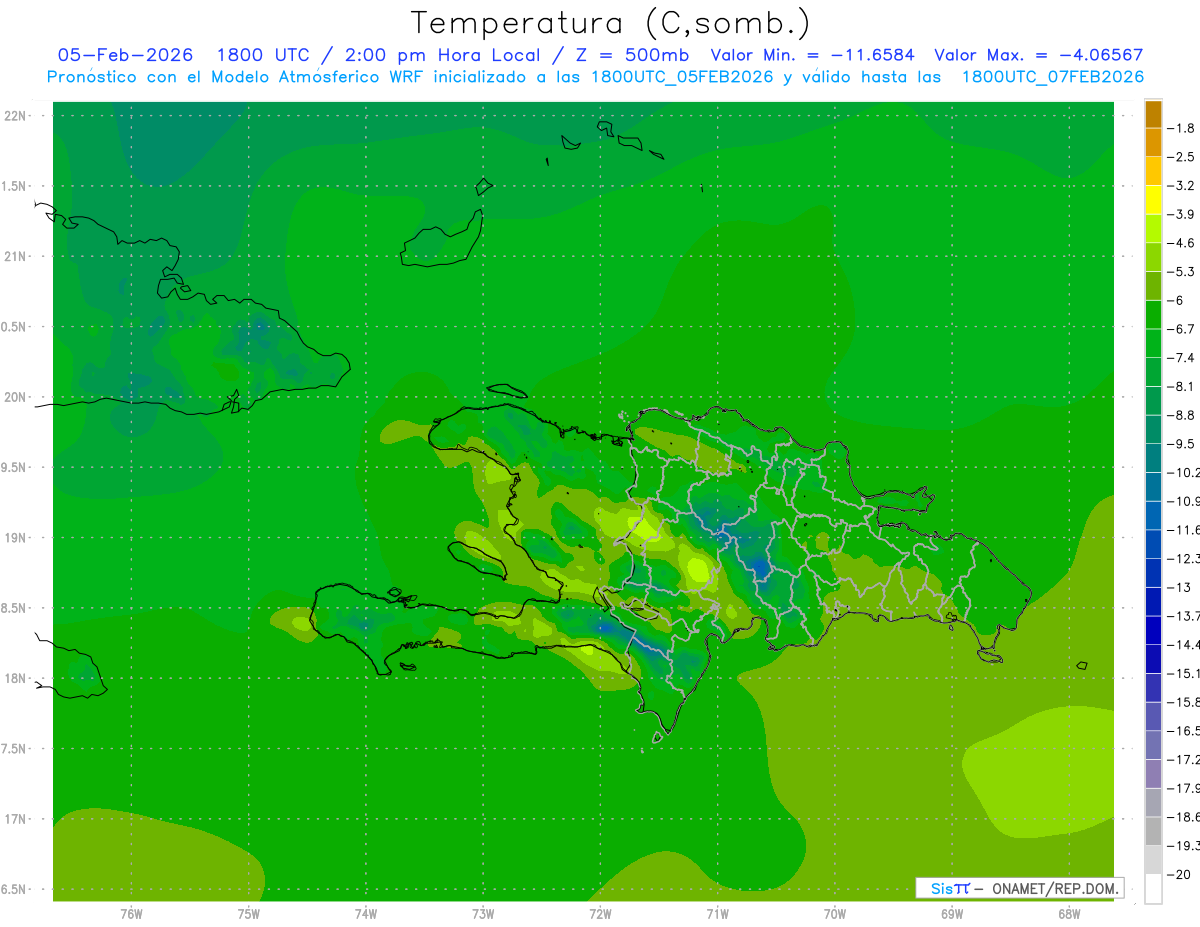Click the '17N' latitude label
Viewport: 1200px width, 927px height.
click(x=17, y=819)
